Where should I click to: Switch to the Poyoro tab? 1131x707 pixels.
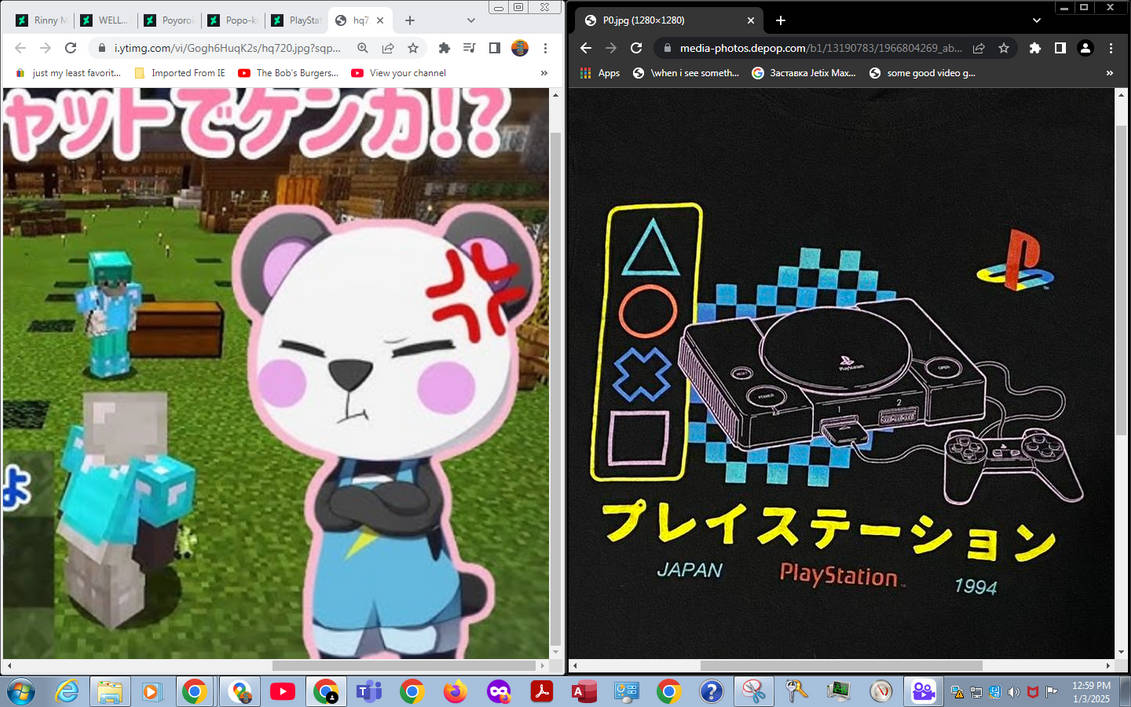[169, 20]
